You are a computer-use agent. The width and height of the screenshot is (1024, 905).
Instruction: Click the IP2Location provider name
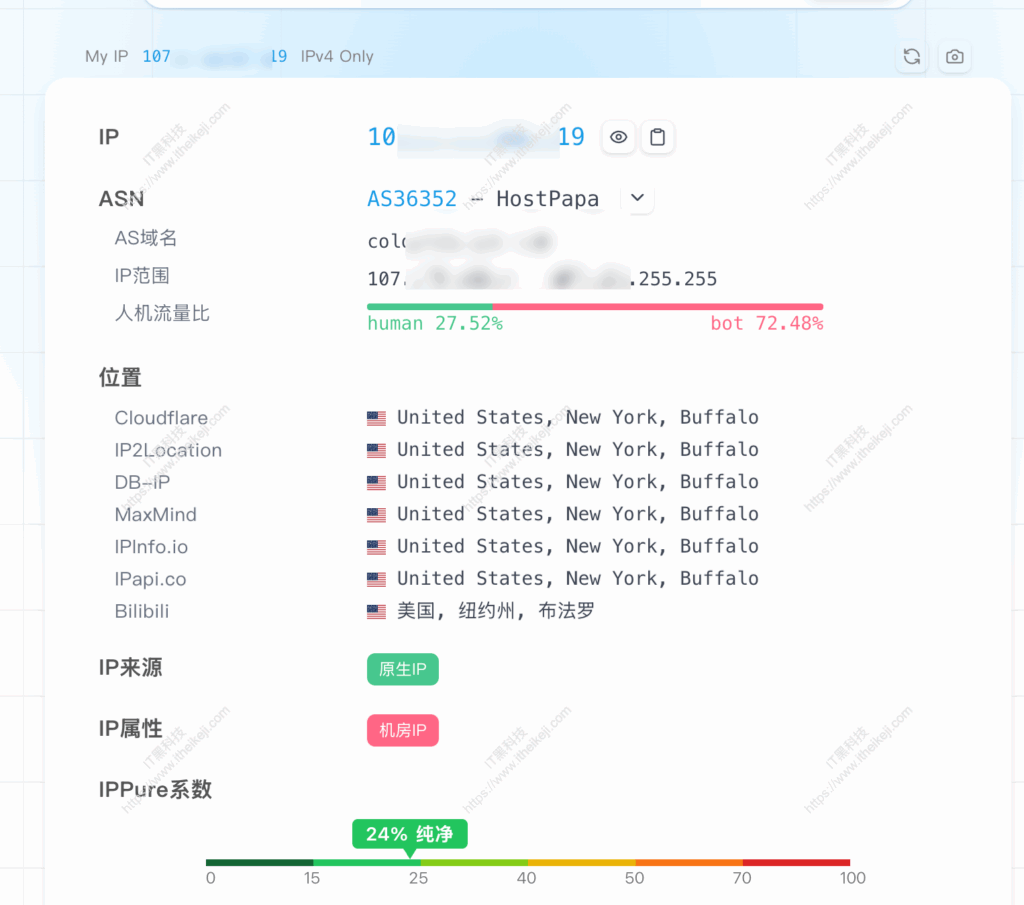168,450
